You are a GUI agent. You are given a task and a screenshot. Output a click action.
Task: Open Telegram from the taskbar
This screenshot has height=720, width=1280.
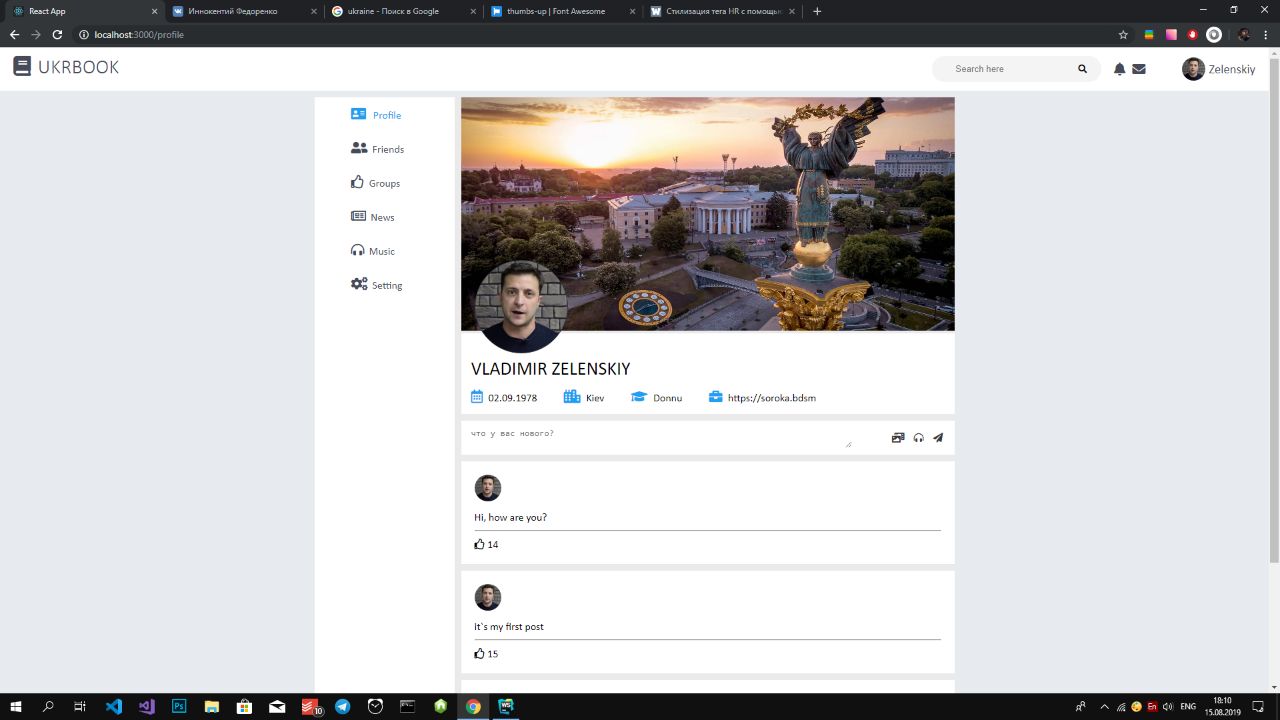343,706
